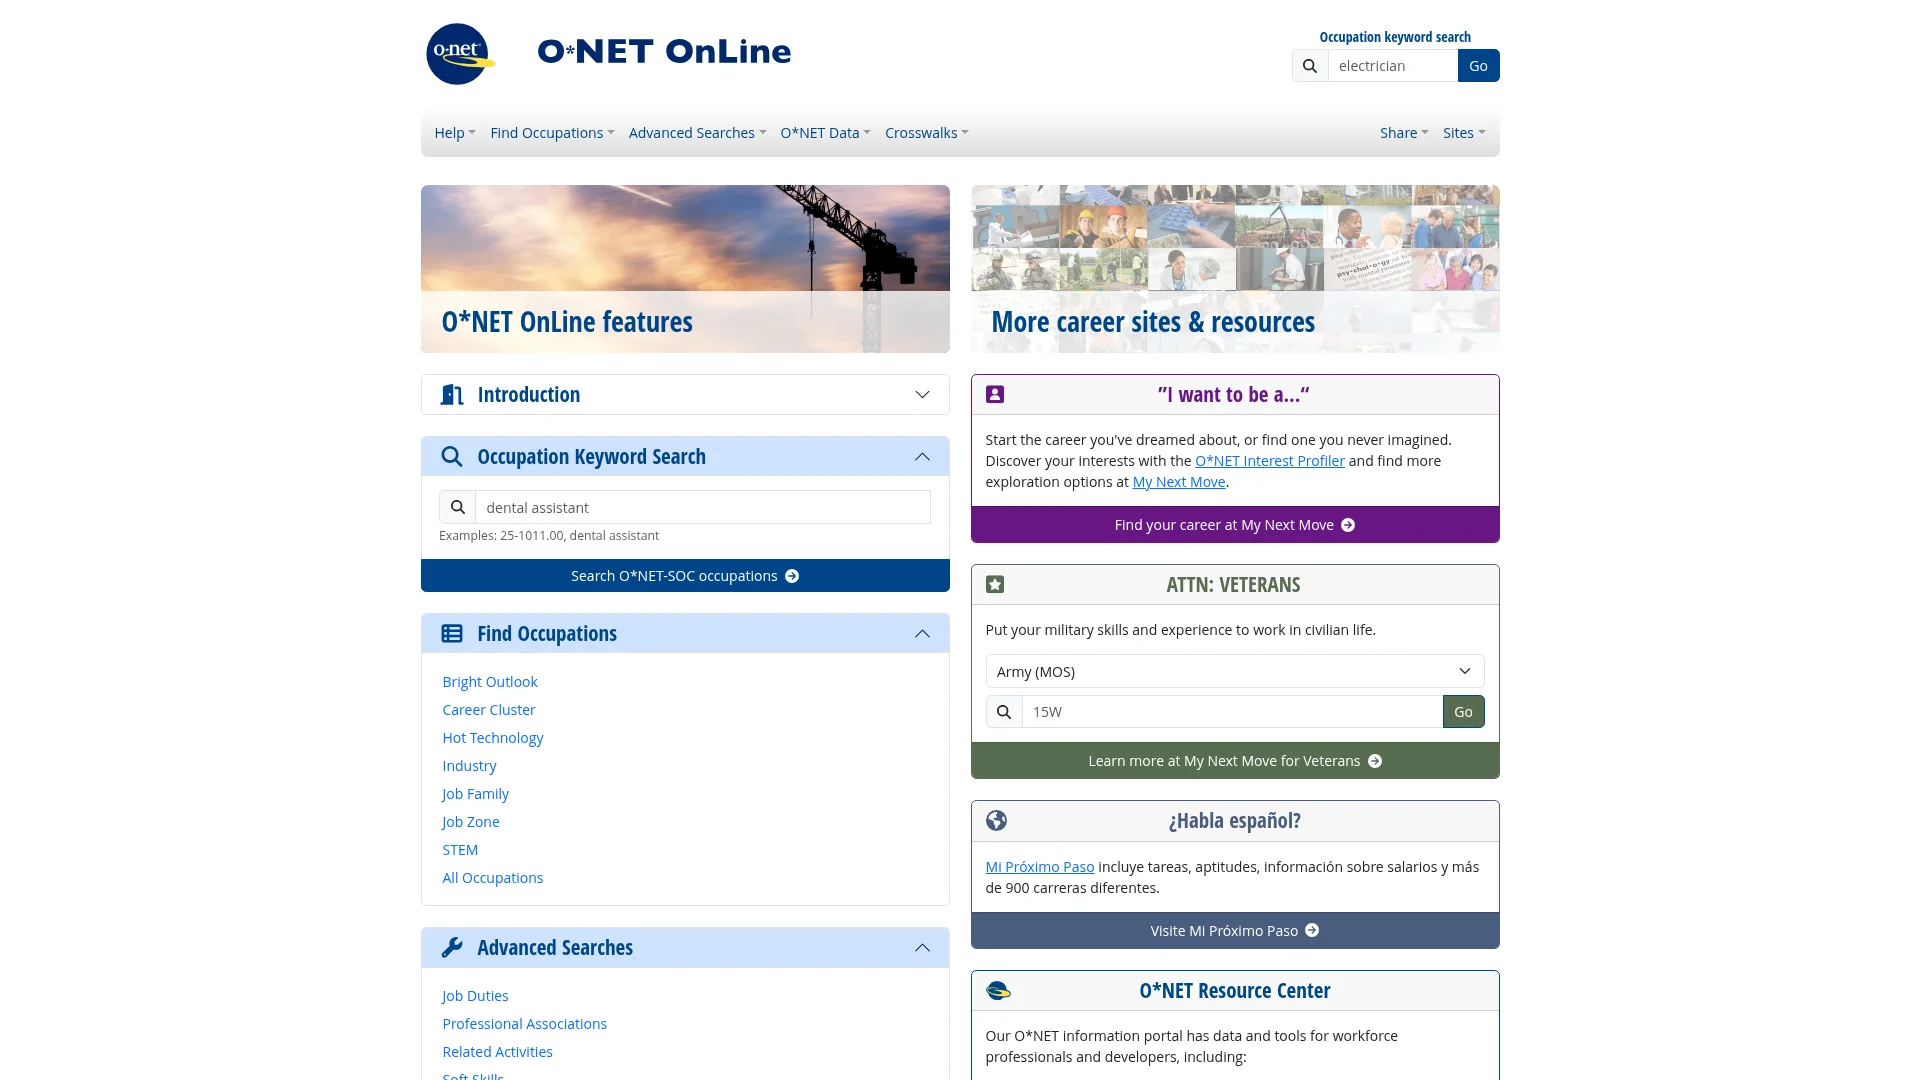Image resolution: width=1920 pixels, height=1080 pixels.
Task: Click the magnifier icon beside electrician search
Action: (1310, 66)
